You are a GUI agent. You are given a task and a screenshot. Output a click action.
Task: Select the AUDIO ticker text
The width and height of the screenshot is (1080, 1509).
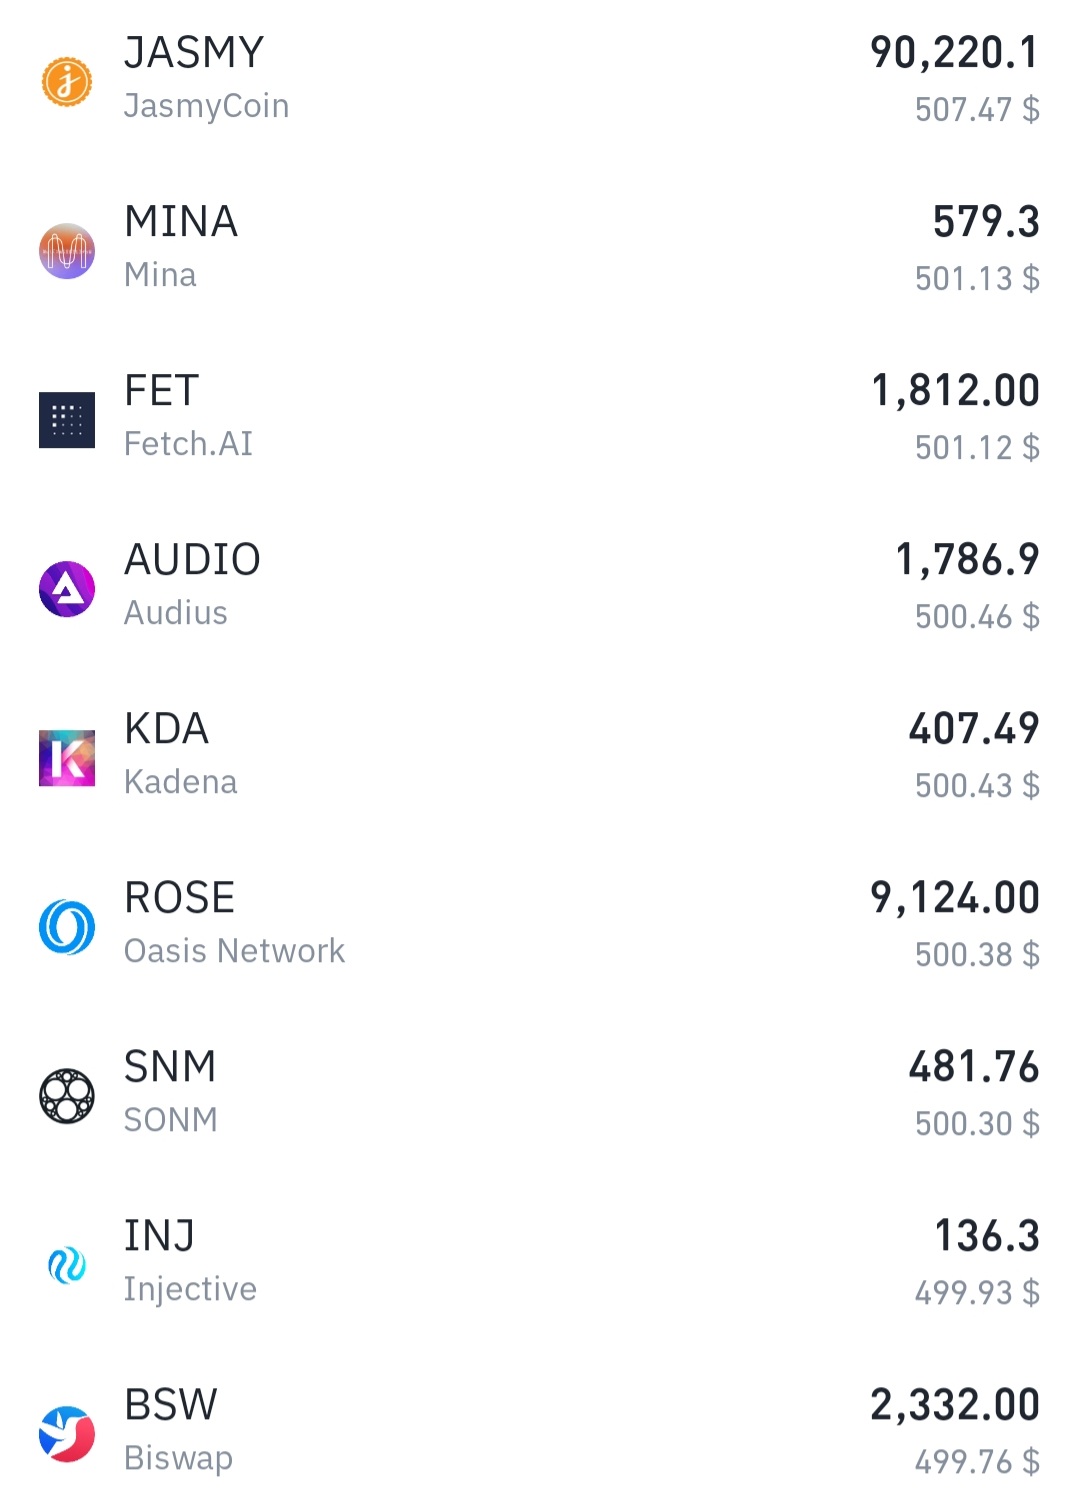193,560
